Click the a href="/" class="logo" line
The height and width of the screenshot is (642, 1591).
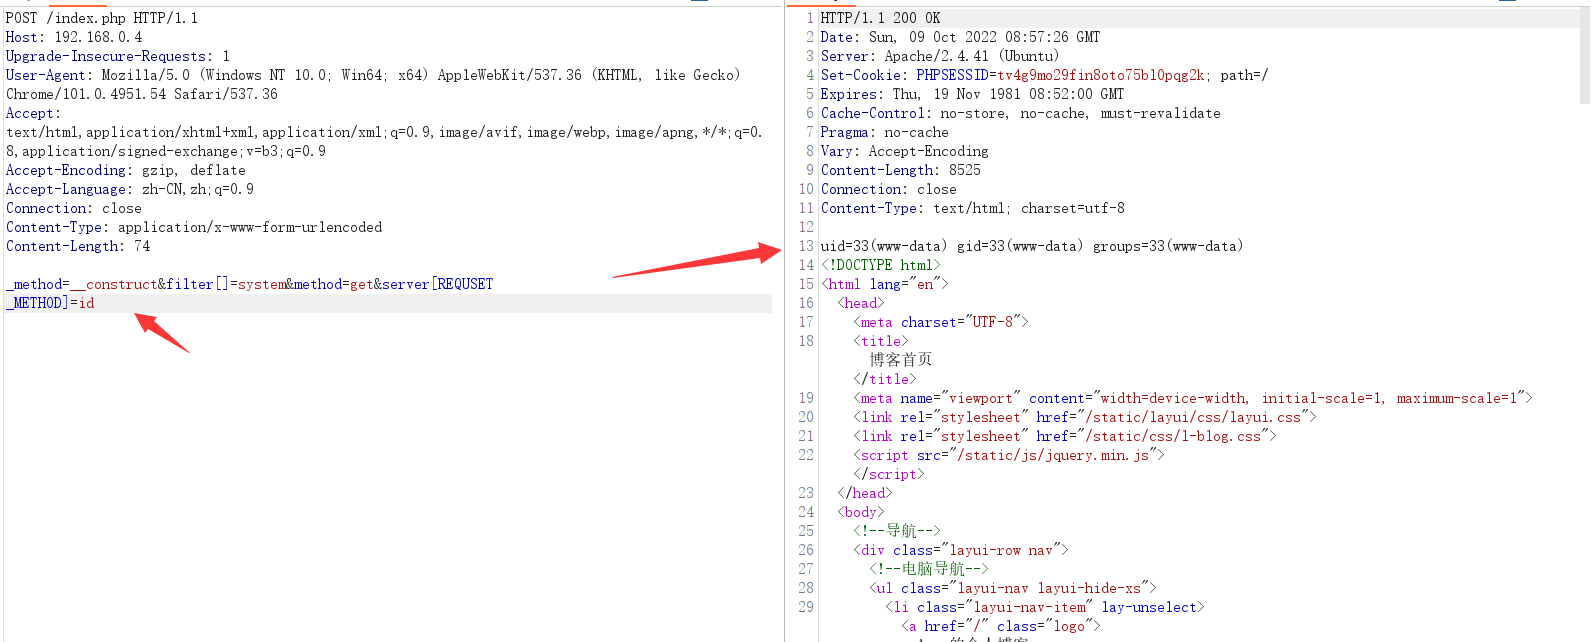[x=1000, y=626]
